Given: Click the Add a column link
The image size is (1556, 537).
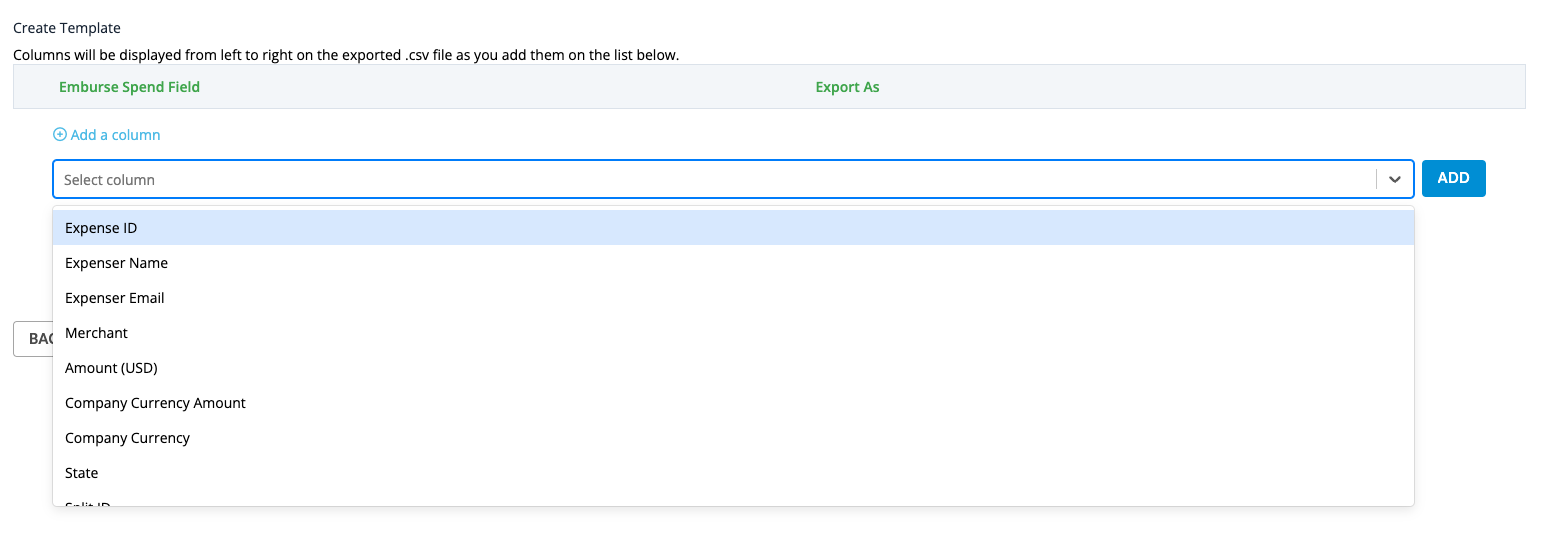Looking at the screenshot, I should 115,134.
